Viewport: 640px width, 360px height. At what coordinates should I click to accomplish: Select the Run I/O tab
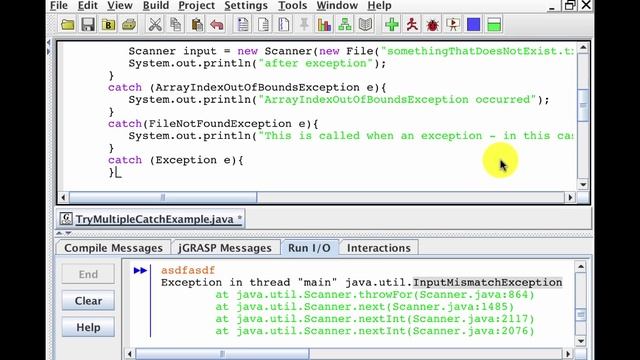point(309,248)
